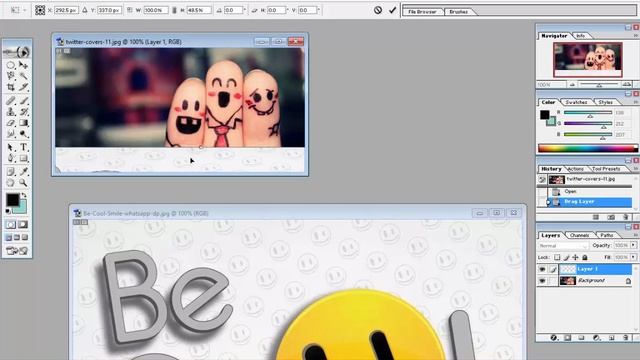This screenshot has height=360, width=640.
Task: Hide the Background layer eye icon
Action: point(542,281)
